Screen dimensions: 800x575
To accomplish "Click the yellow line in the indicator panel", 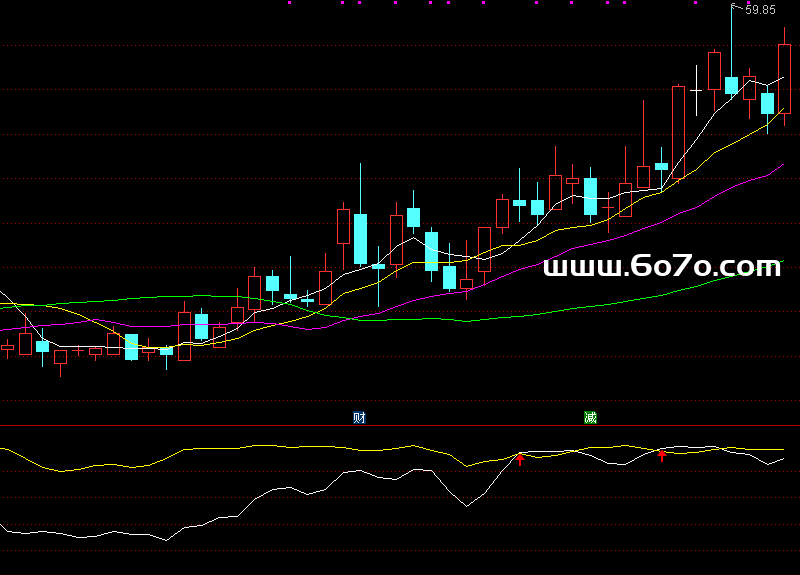I will tap(250, 447).
